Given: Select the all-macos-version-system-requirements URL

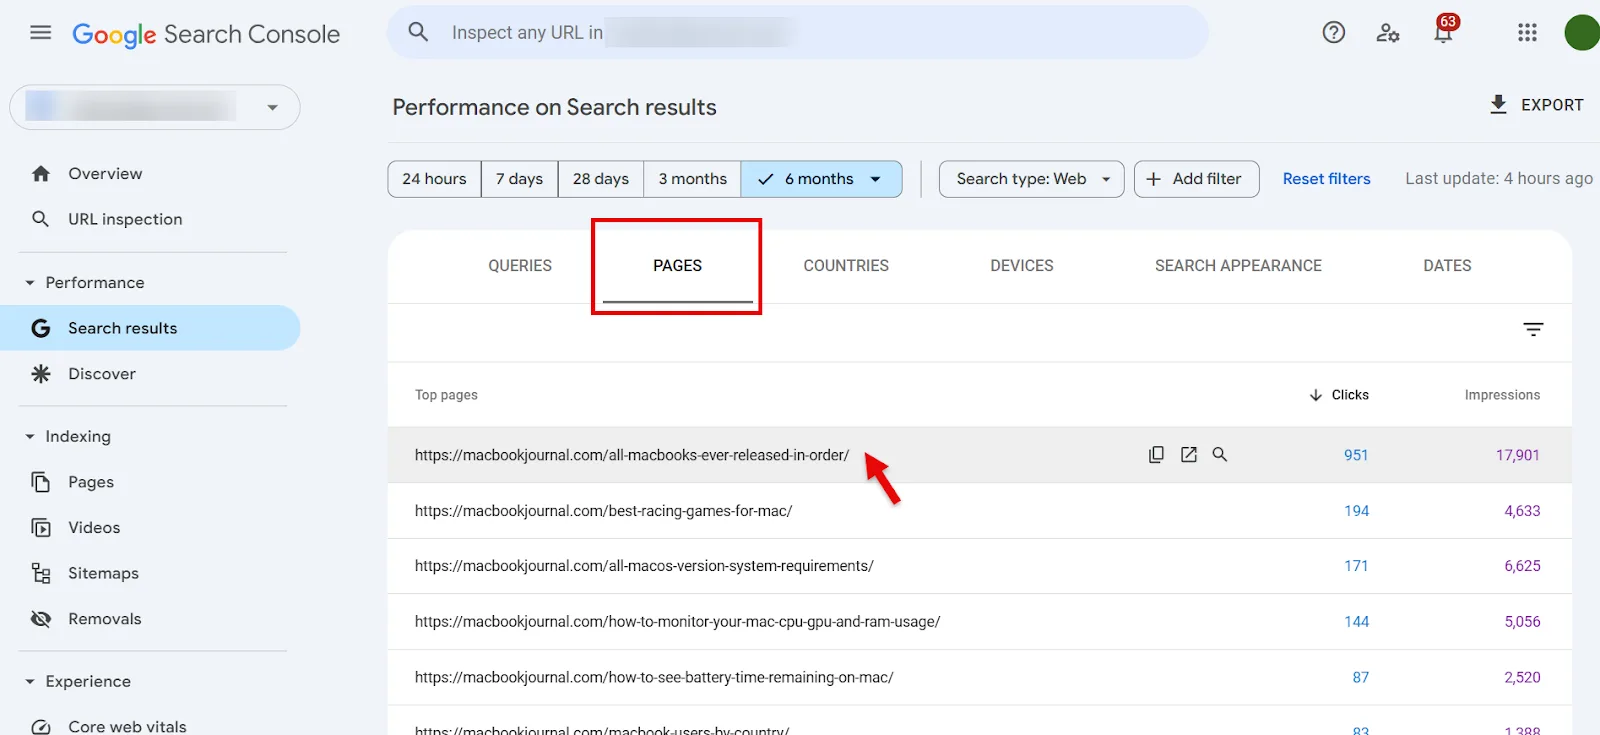Looking at the screenshot, I should pos(644,566).
